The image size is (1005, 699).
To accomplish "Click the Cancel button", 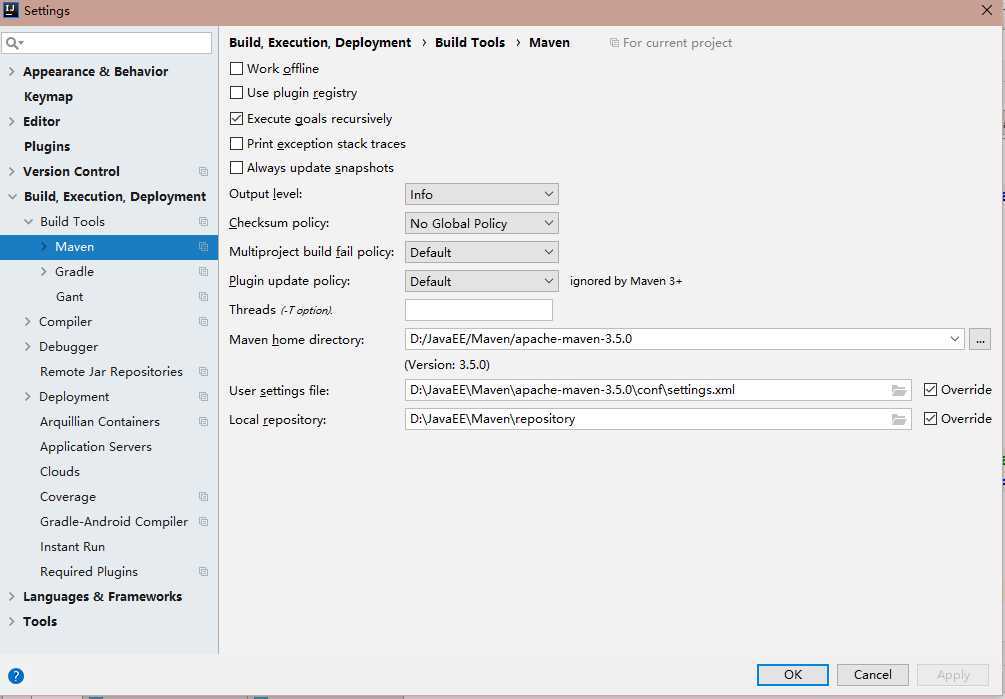I will (872, 675).
